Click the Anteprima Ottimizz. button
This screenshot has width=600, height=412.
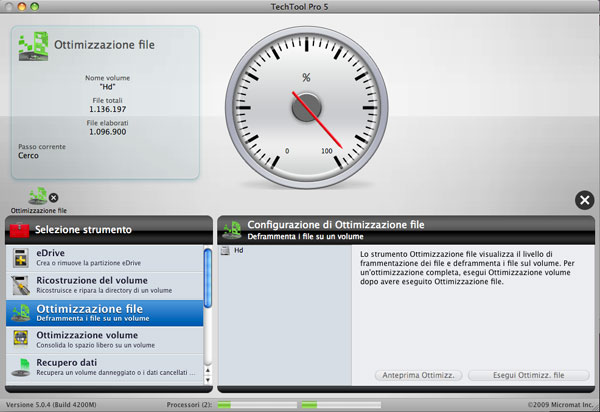pos(418,375)
